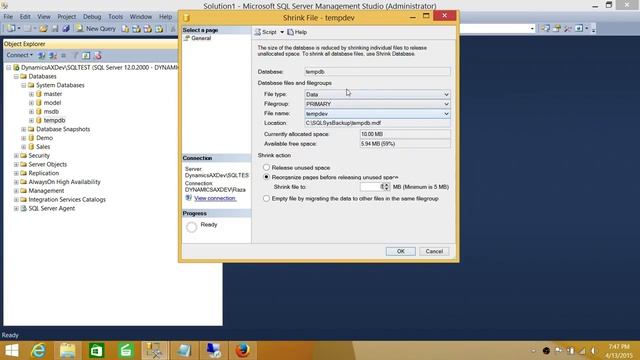Click Object Explorer disconnect icon
This screenshot has width=640, height=360.
pos(53,56)
